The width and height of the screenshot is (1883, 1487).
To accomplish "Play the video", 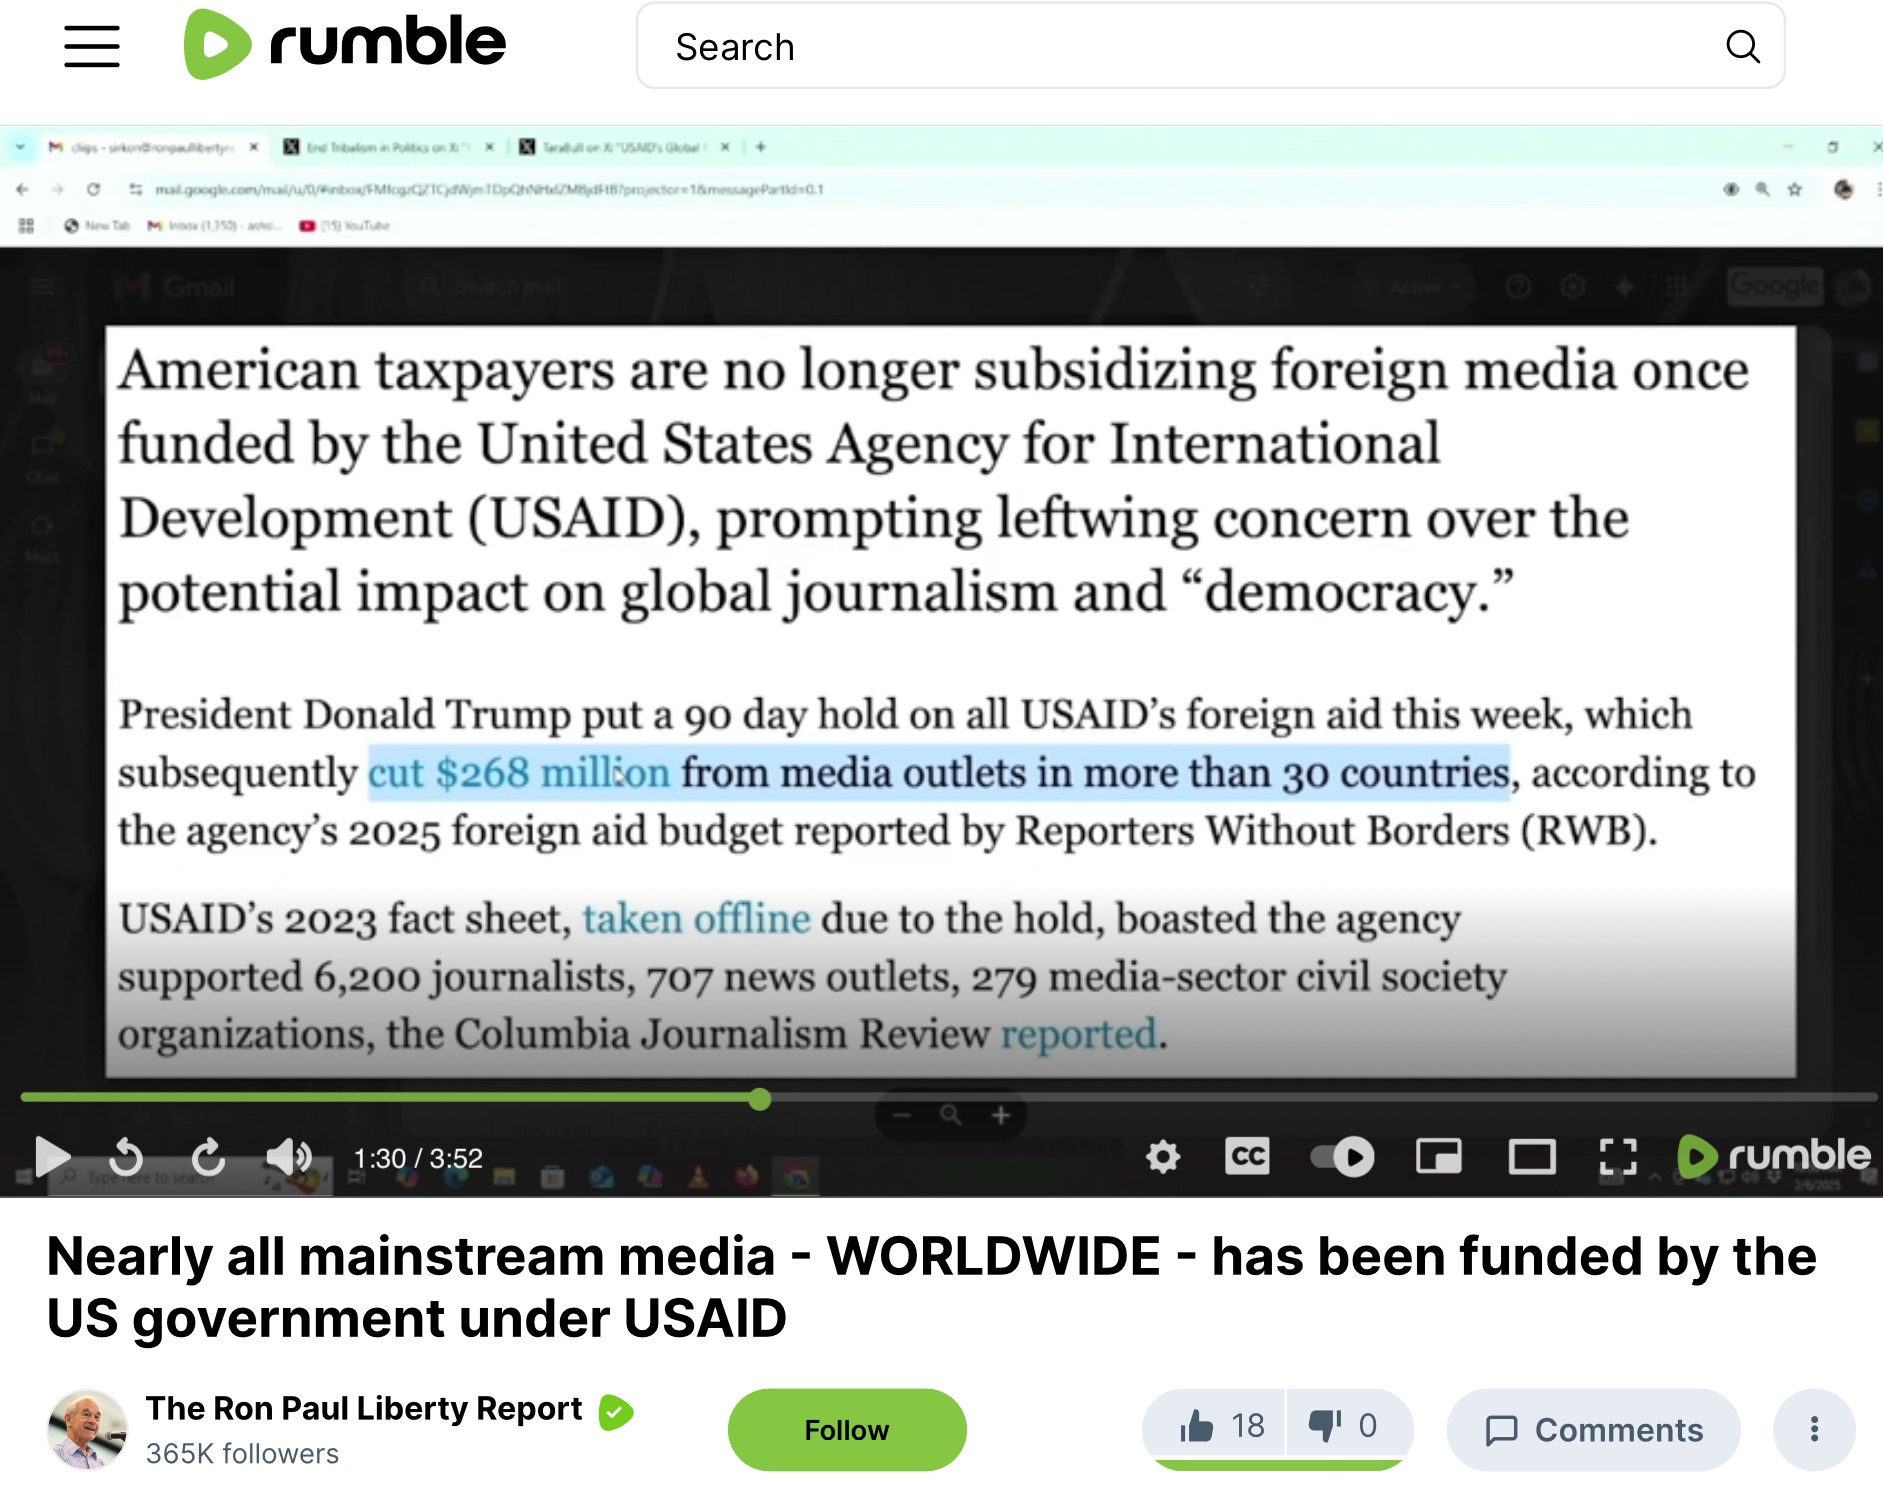I will pyautogui.click(x=52, y=1157).
